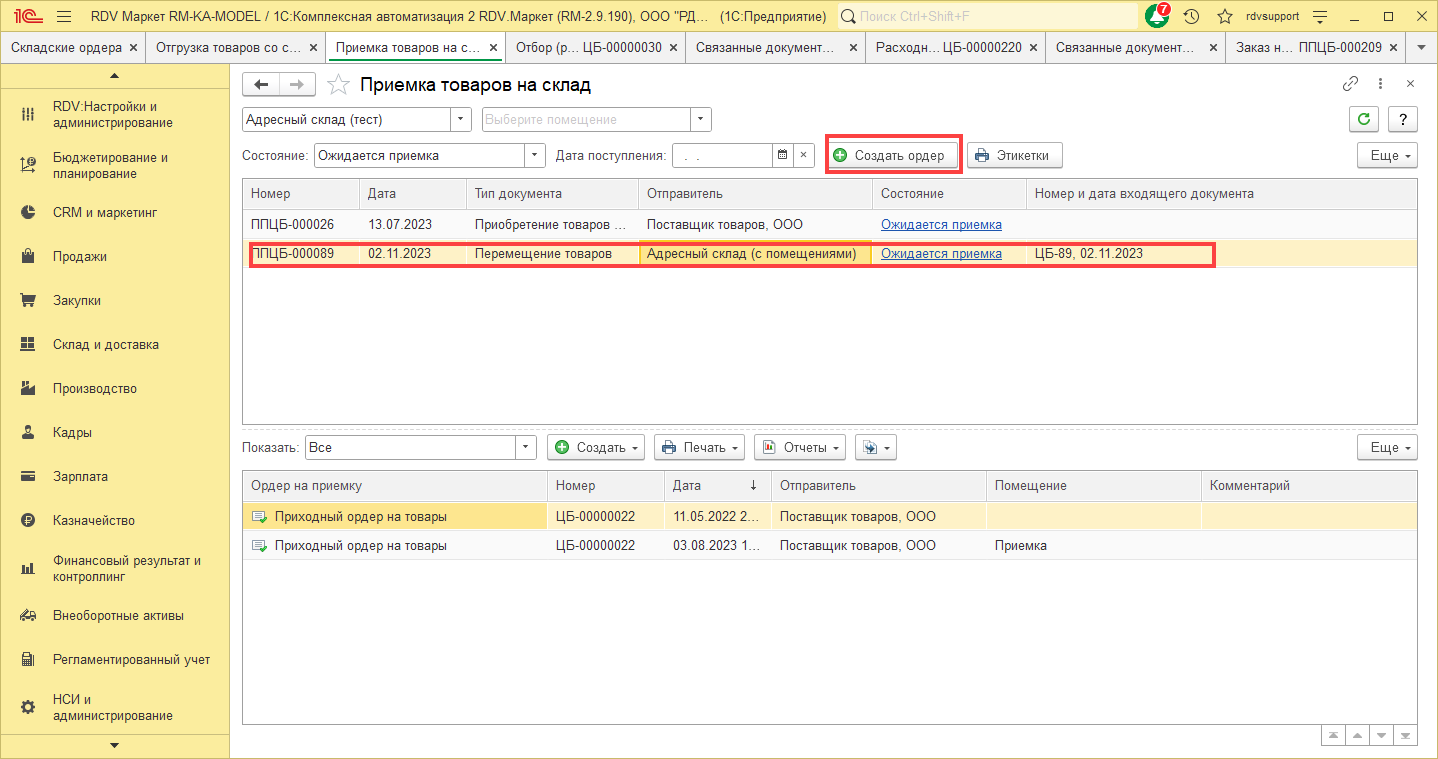Click the Выберите помещение input field
Image resolution: width=1438 pixels, height=759 pixels.
coord(586,120)
